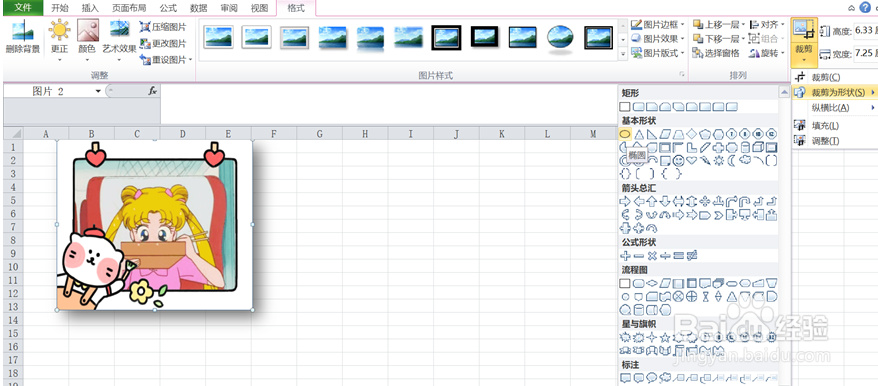878x386 pixels.
Task: Select the smiley face shape
Action: 679,160
